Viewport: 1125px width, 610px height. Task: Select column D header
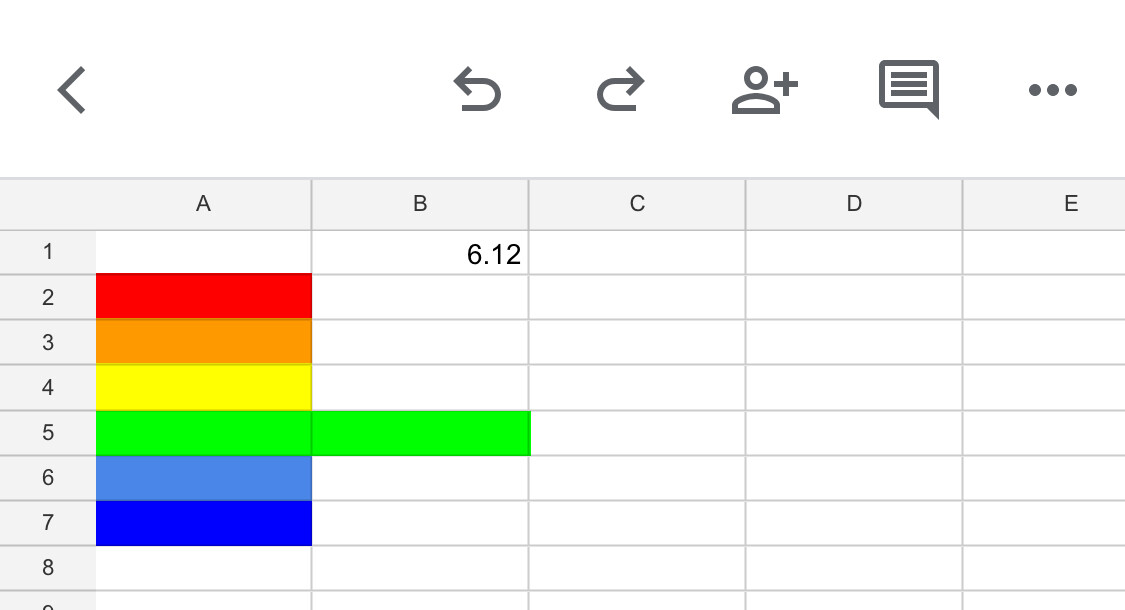tap(854, 205)
